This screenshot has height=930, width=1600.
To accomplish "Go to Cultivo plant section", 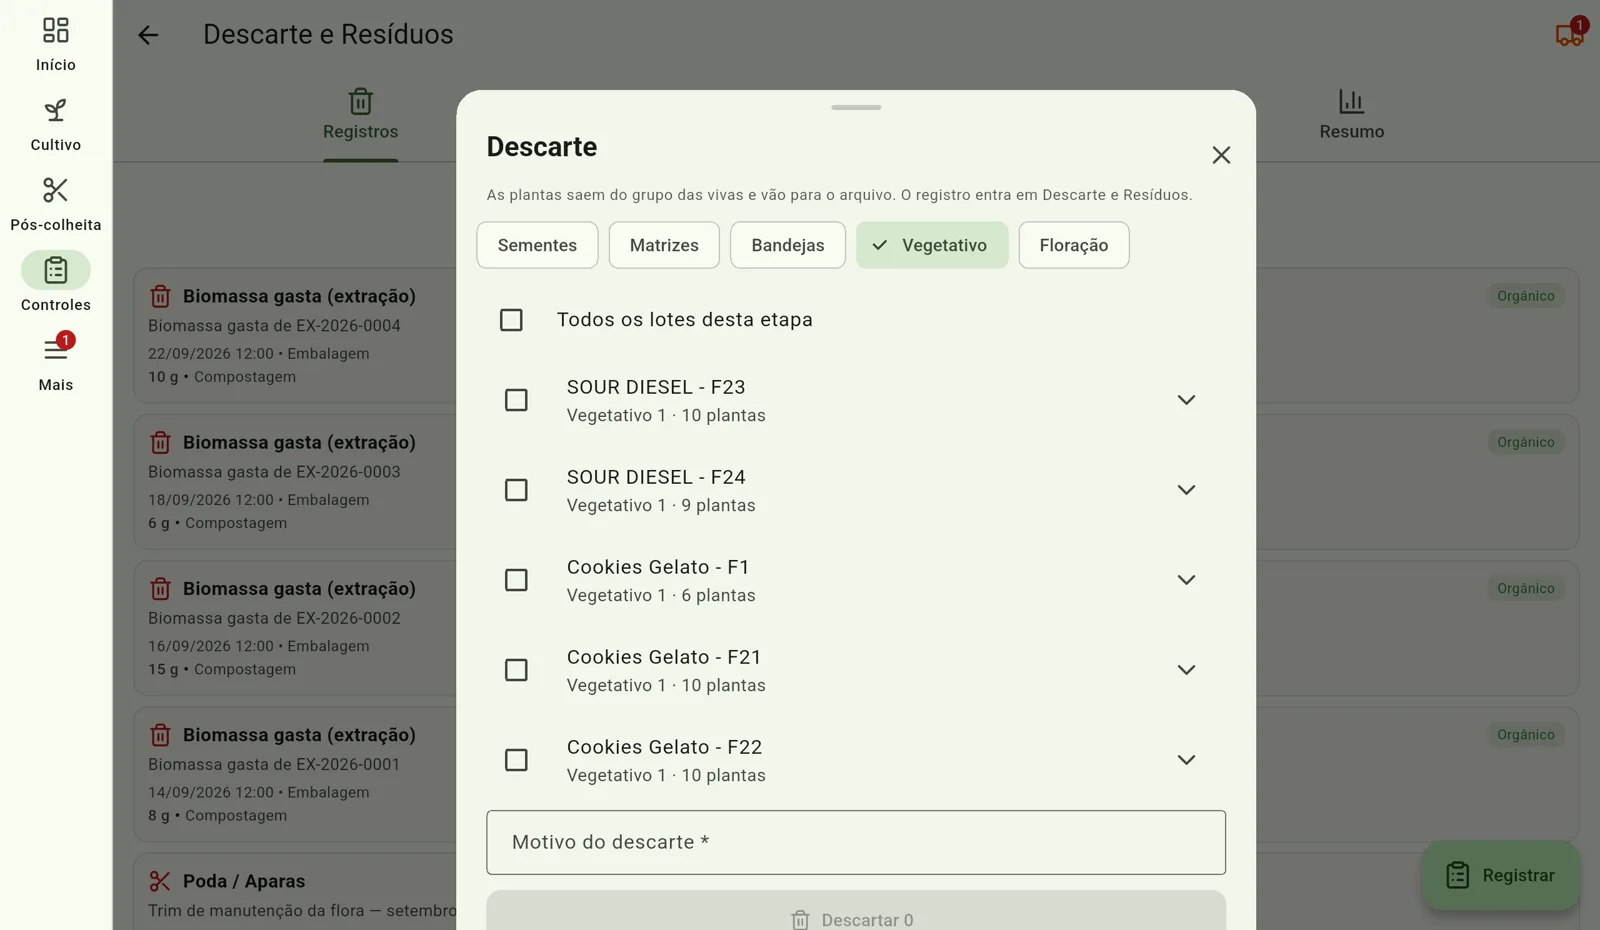I will (56, 111).
